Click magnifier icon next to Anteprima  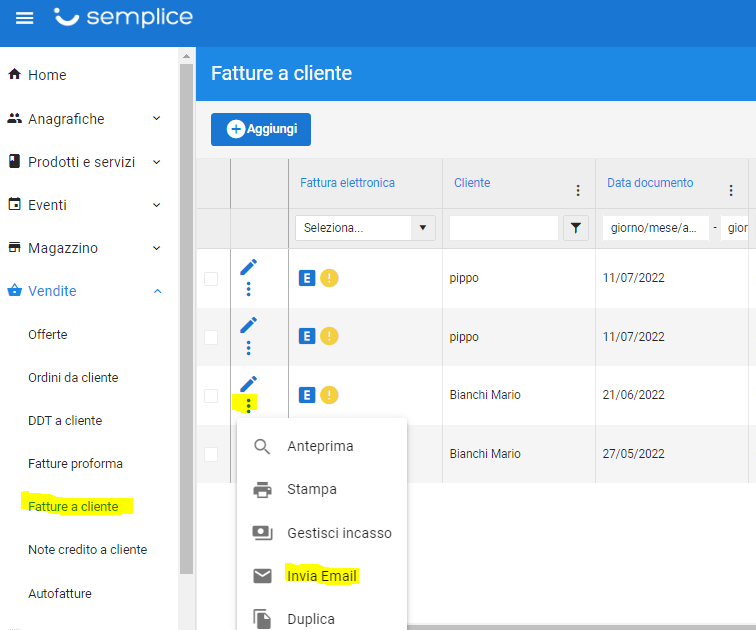point(262,446)
